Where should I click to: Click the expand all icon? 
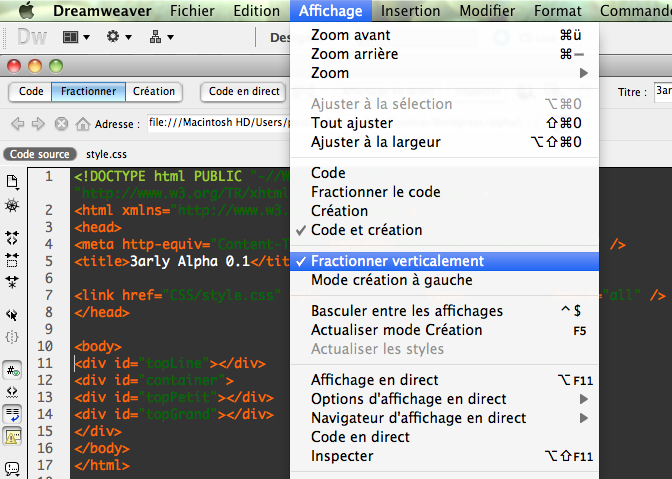tap(12, 282)
